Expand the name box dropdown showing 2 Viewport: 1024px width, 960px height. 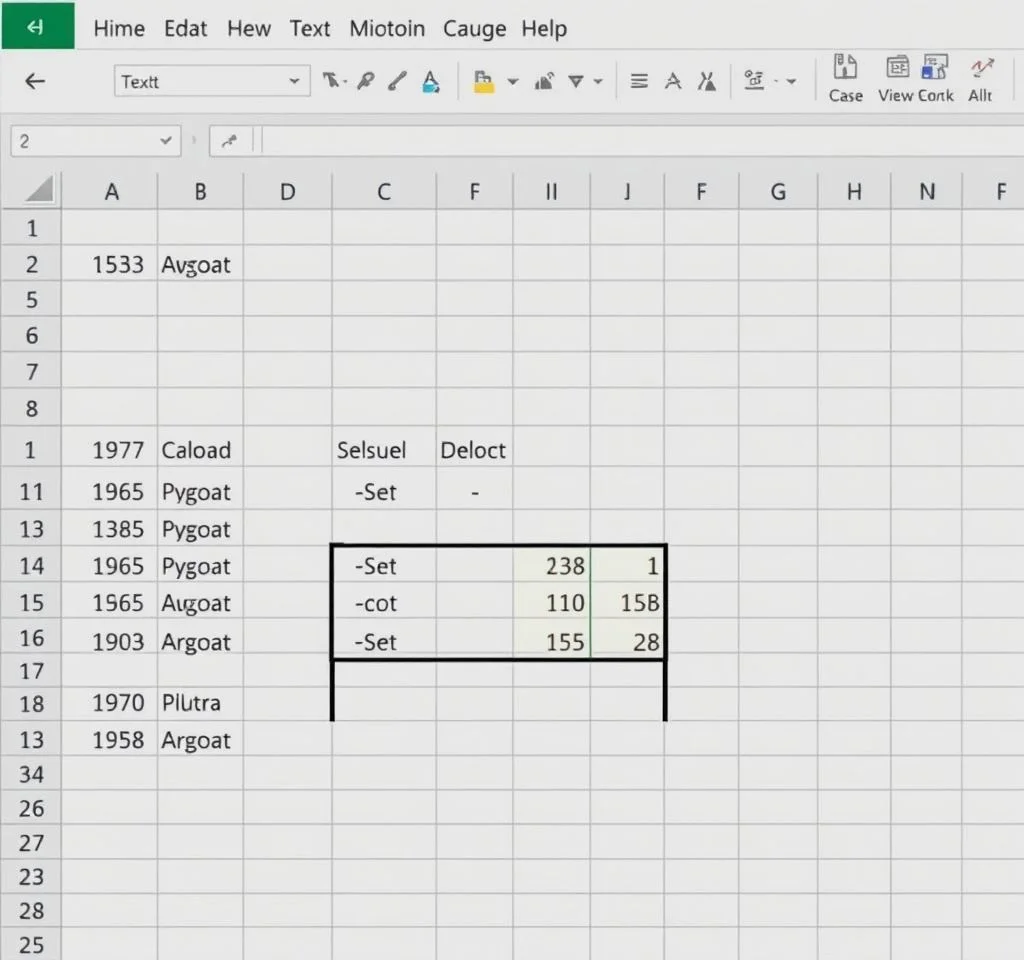165,141
